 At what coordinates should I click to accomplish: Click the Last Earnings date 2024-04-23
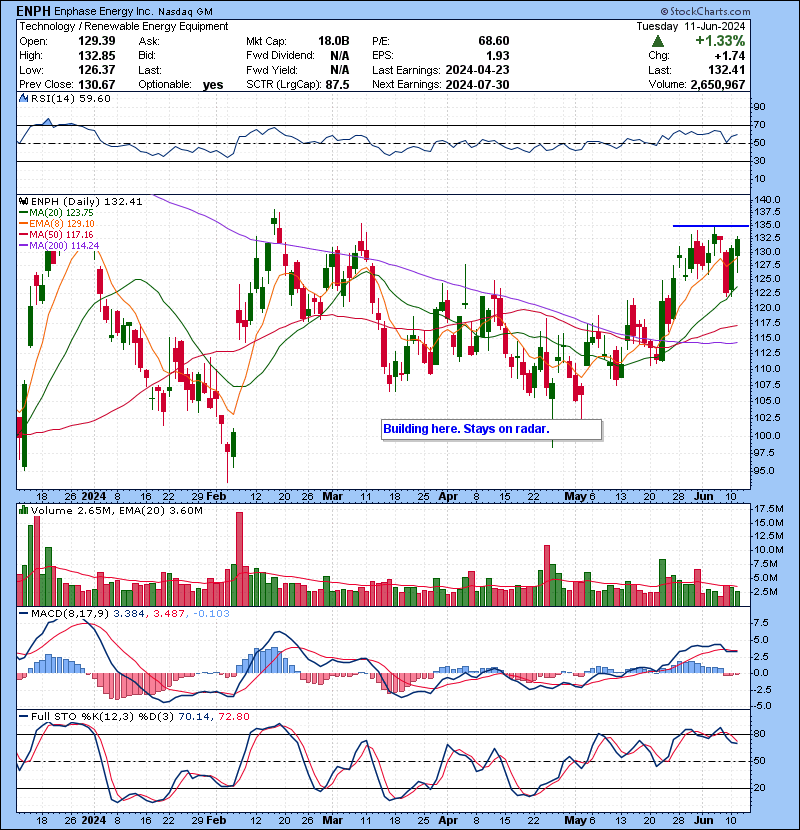pyautogui.click(x=478, y=70)
